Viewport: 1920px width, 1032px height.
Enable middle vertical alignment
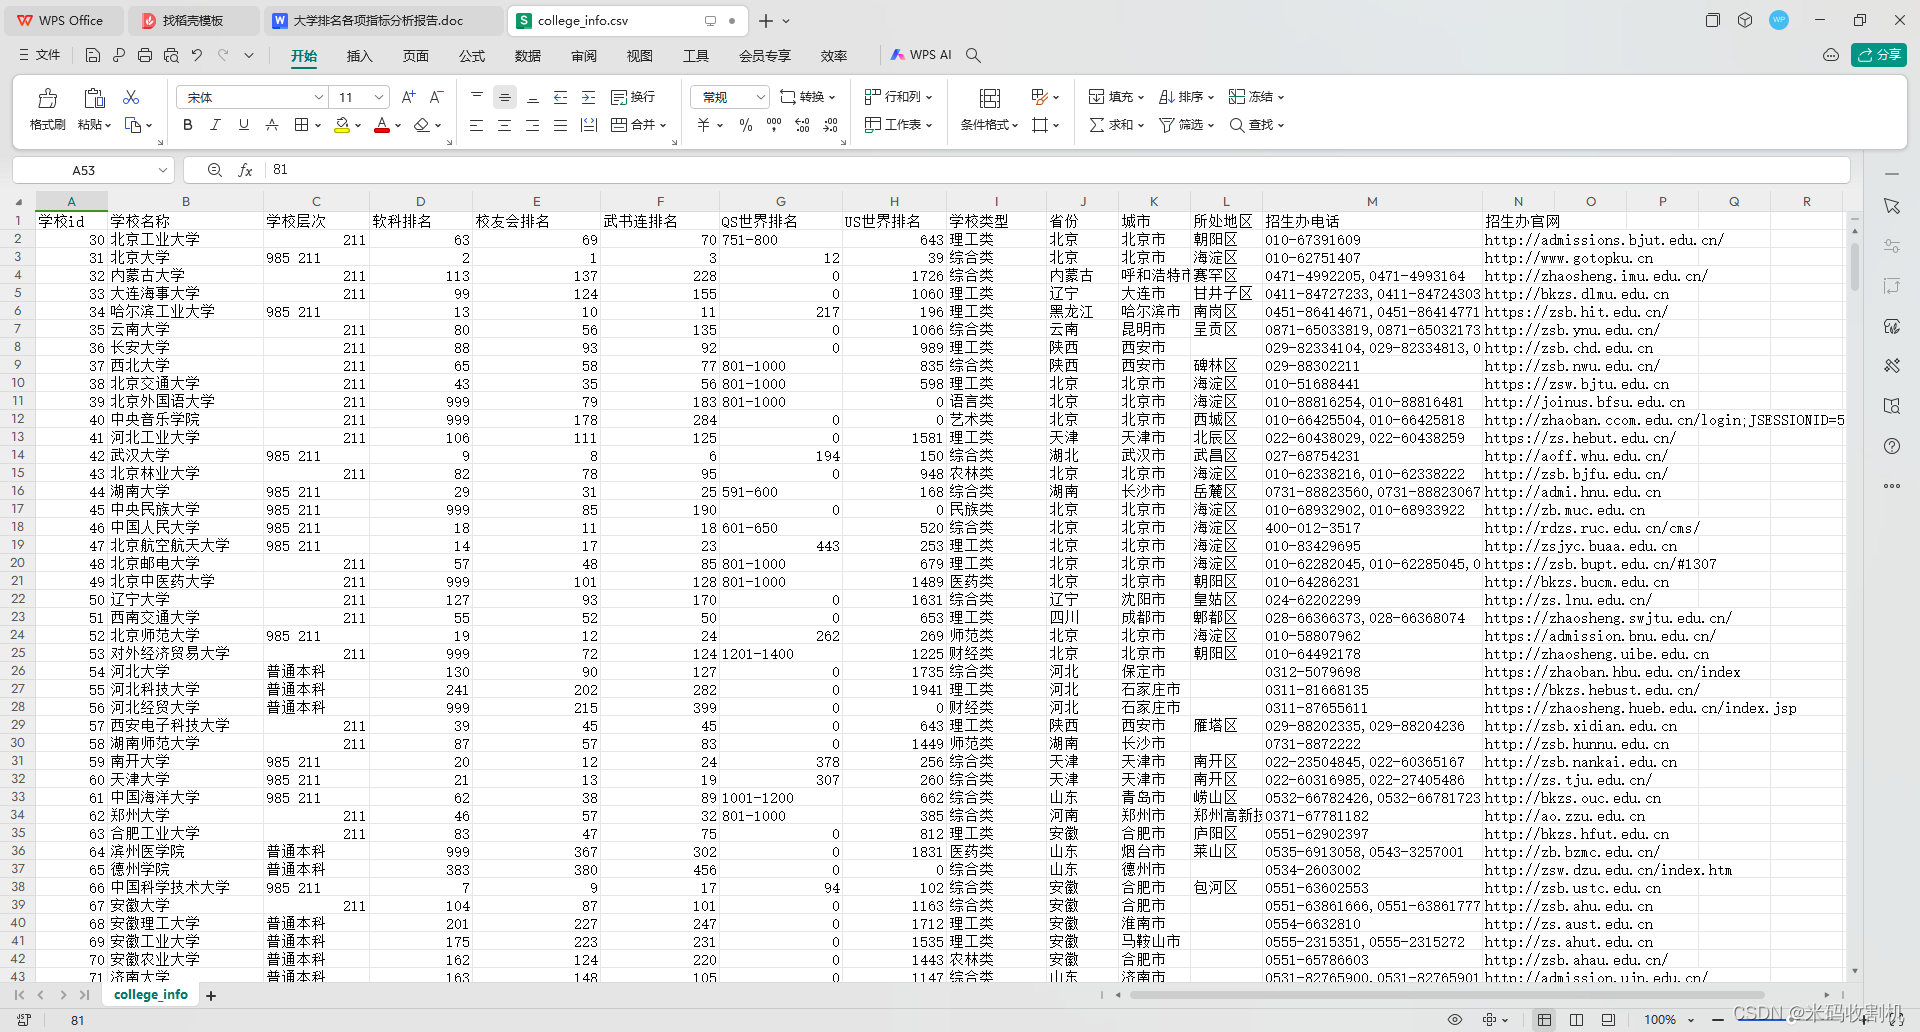click(505, 97)
